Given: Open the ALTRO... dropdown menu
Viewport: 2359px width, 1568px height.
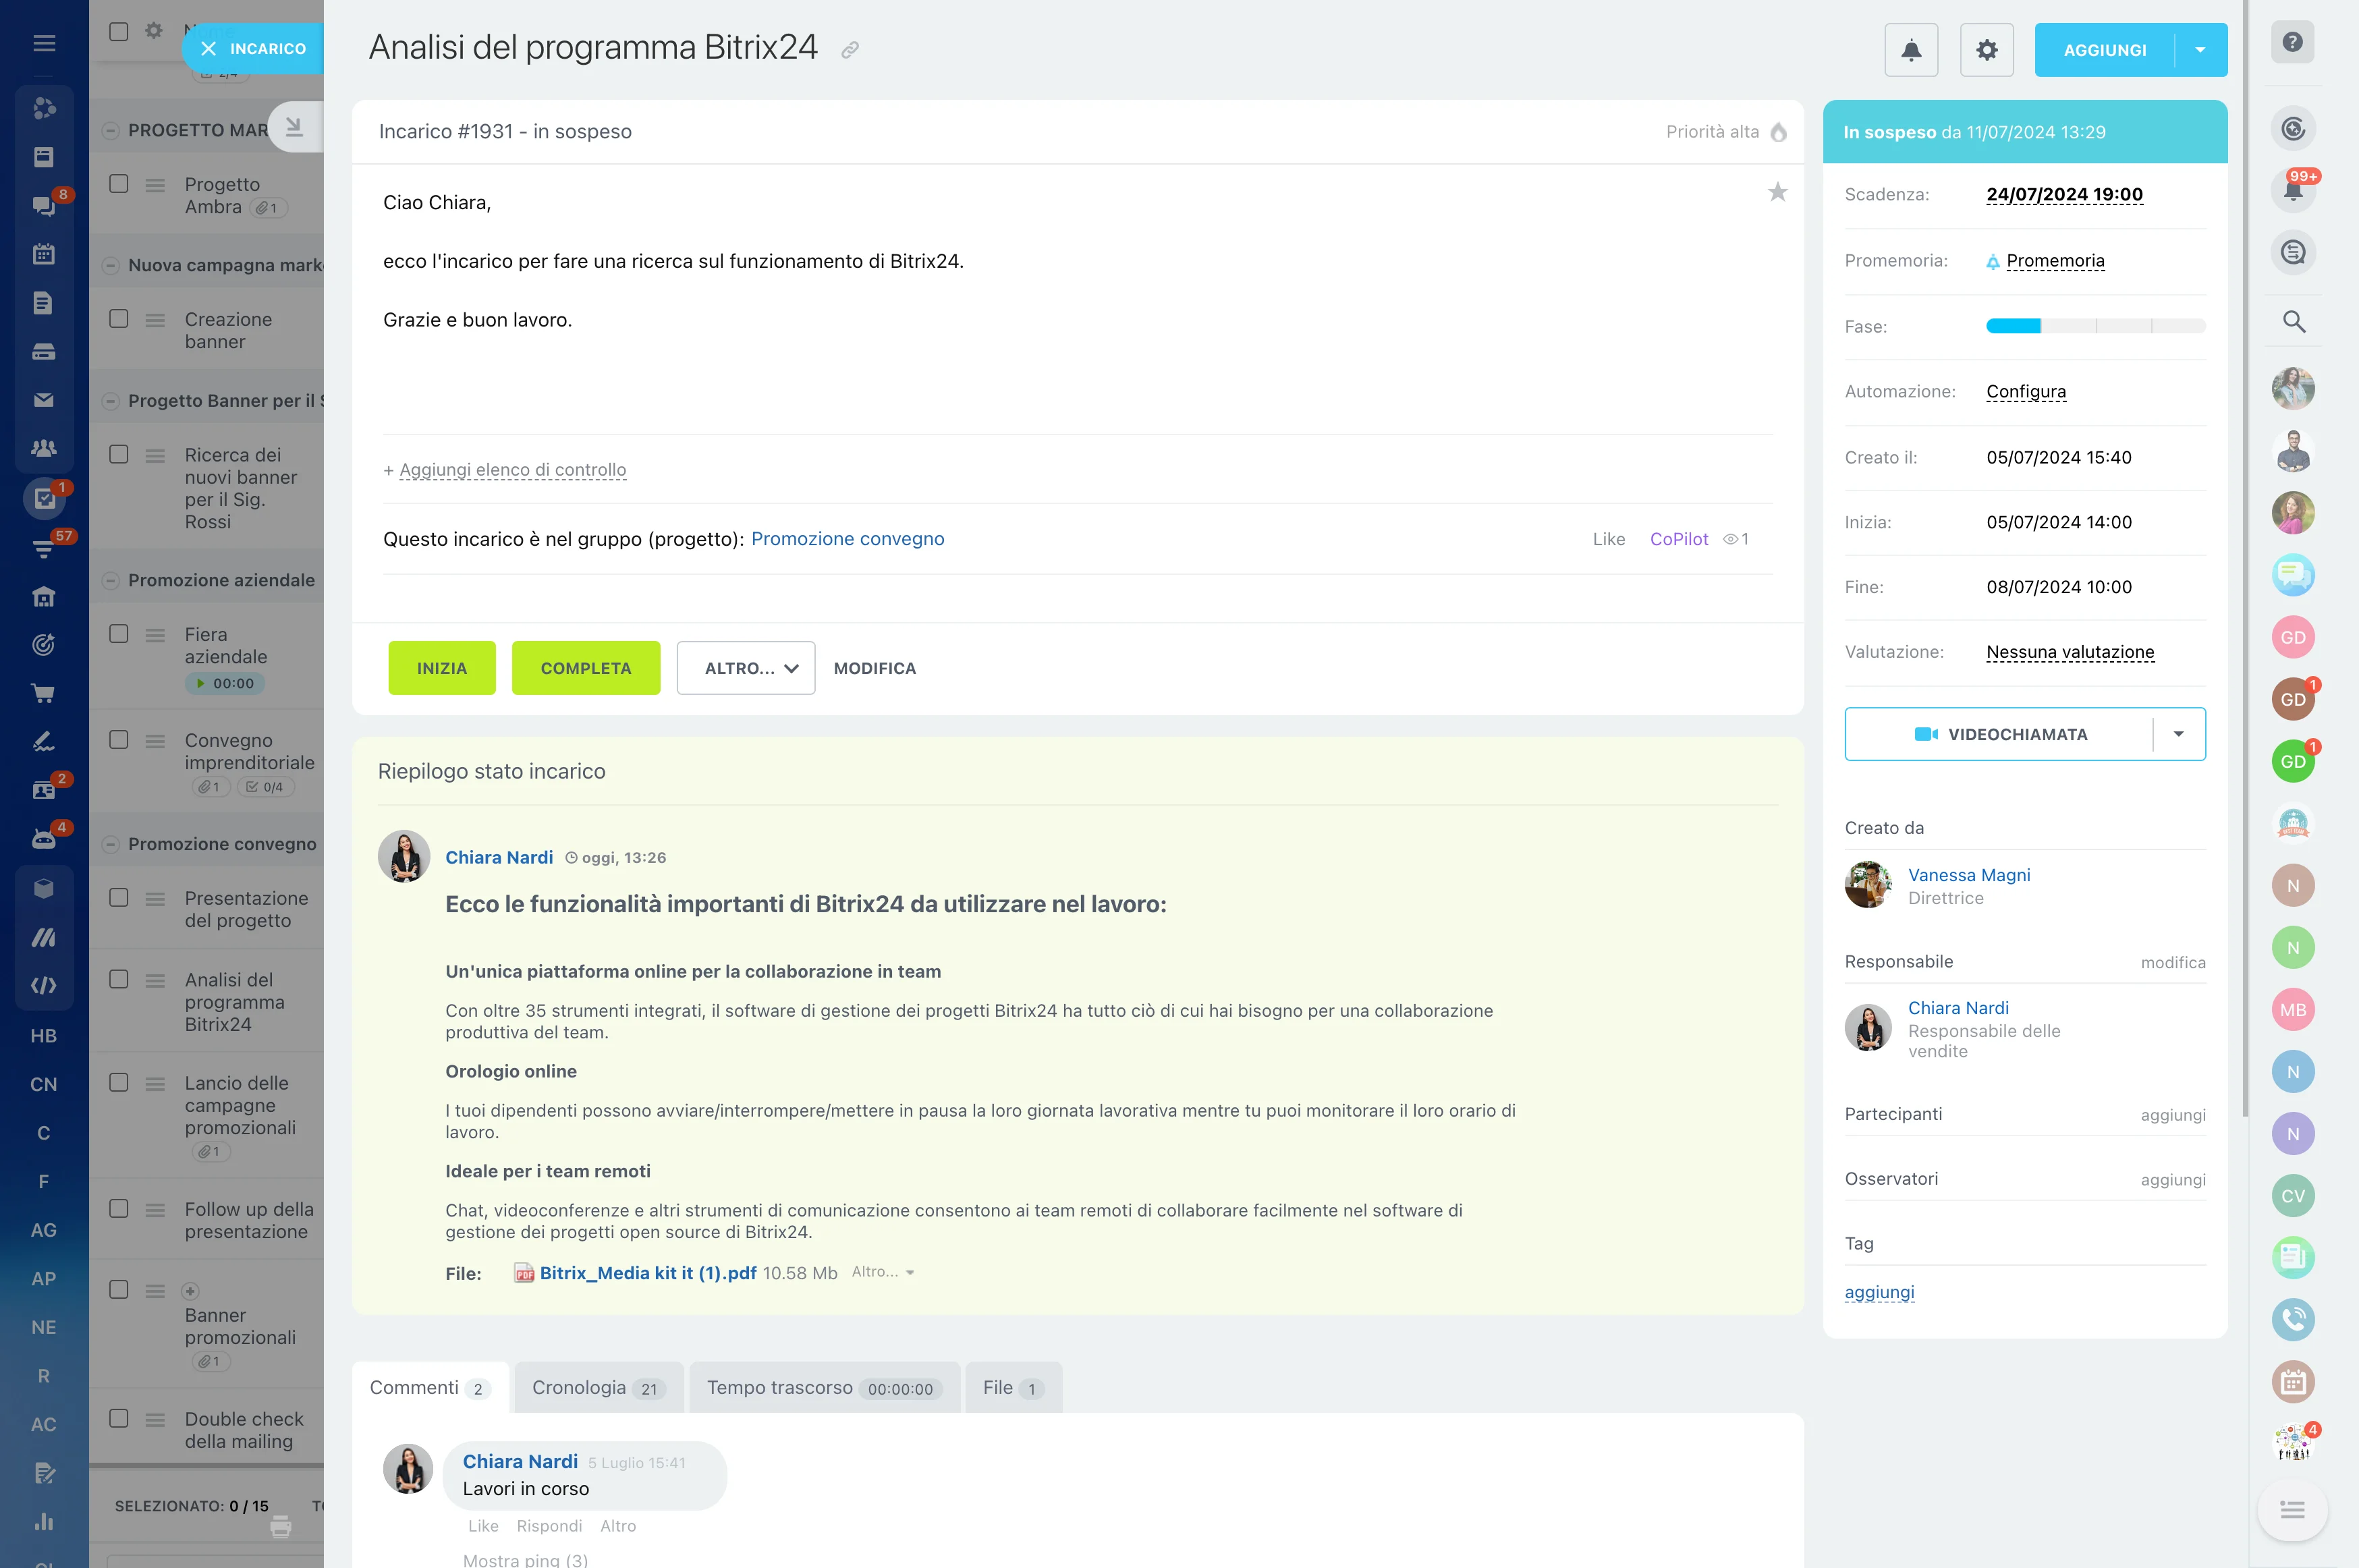Looking at the screenshot, I should click(745, 667).
